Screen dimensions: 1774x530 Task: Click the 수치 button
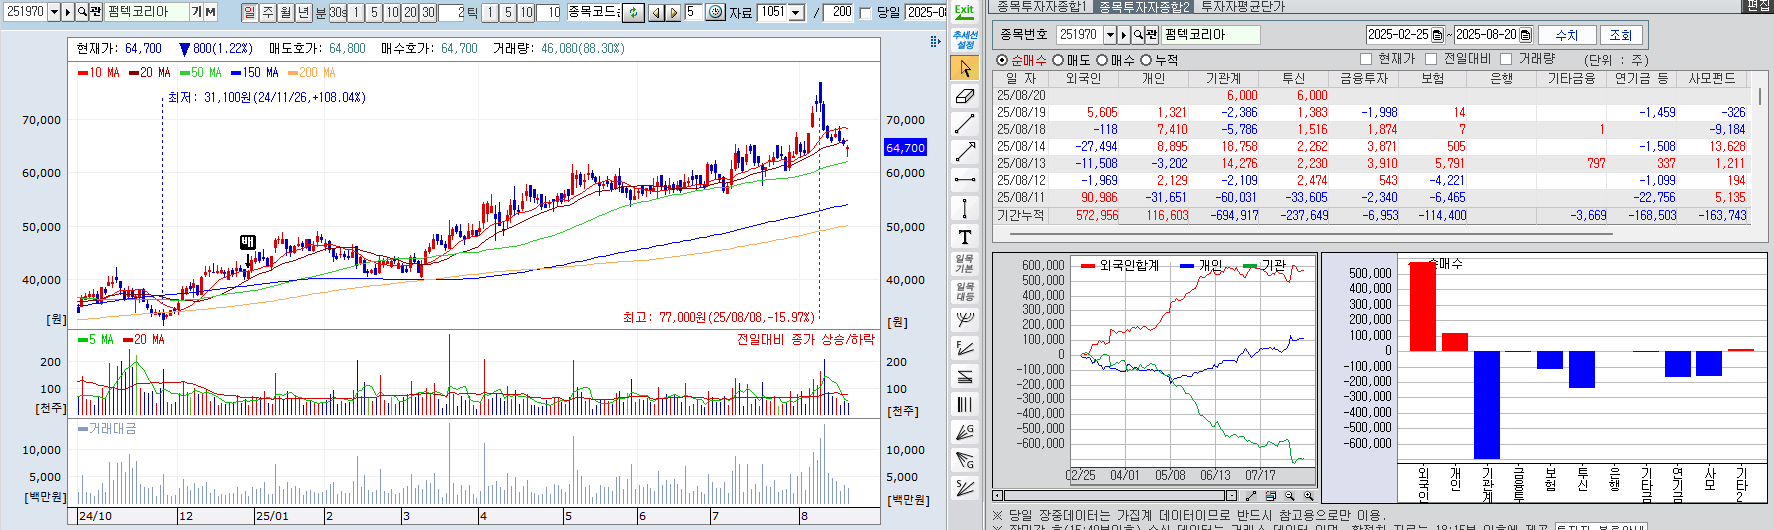[x=1566, y=35]
